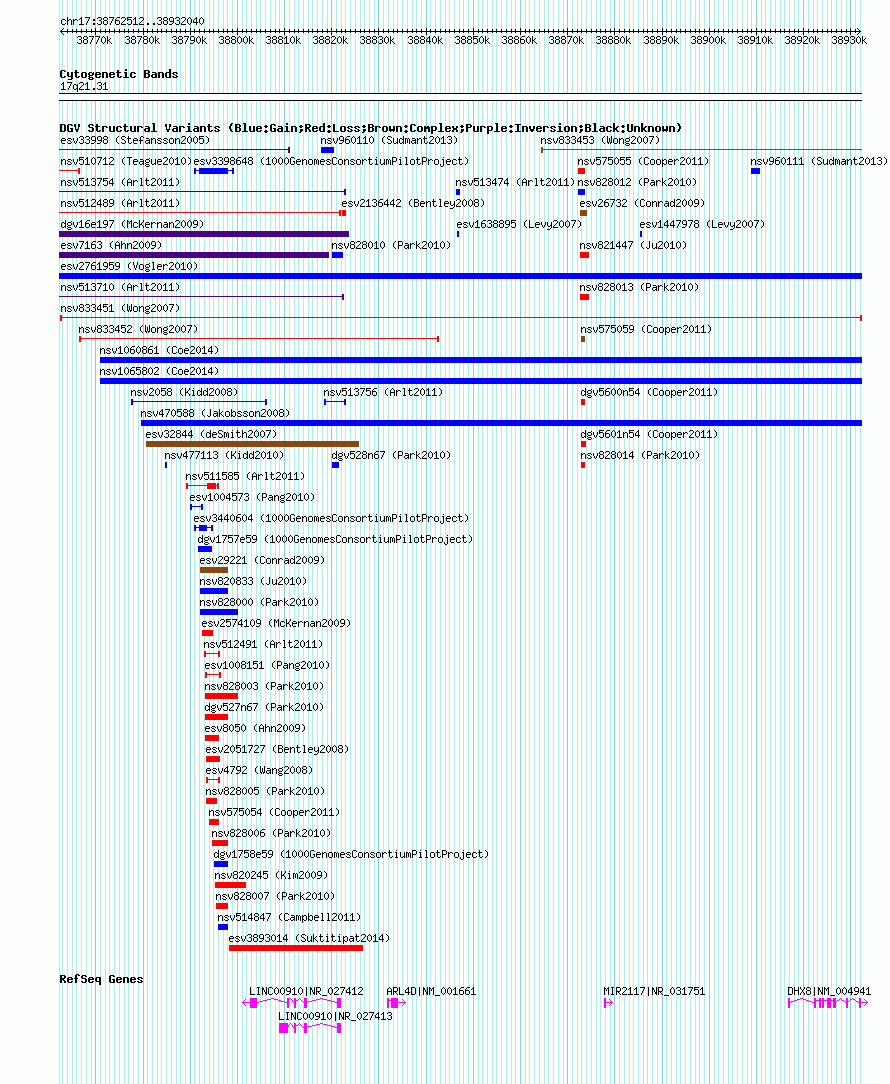Click nsv513754 (Arlt2011) label
The width and height of the screenshot is (890, 1084).
pos(120,183)
